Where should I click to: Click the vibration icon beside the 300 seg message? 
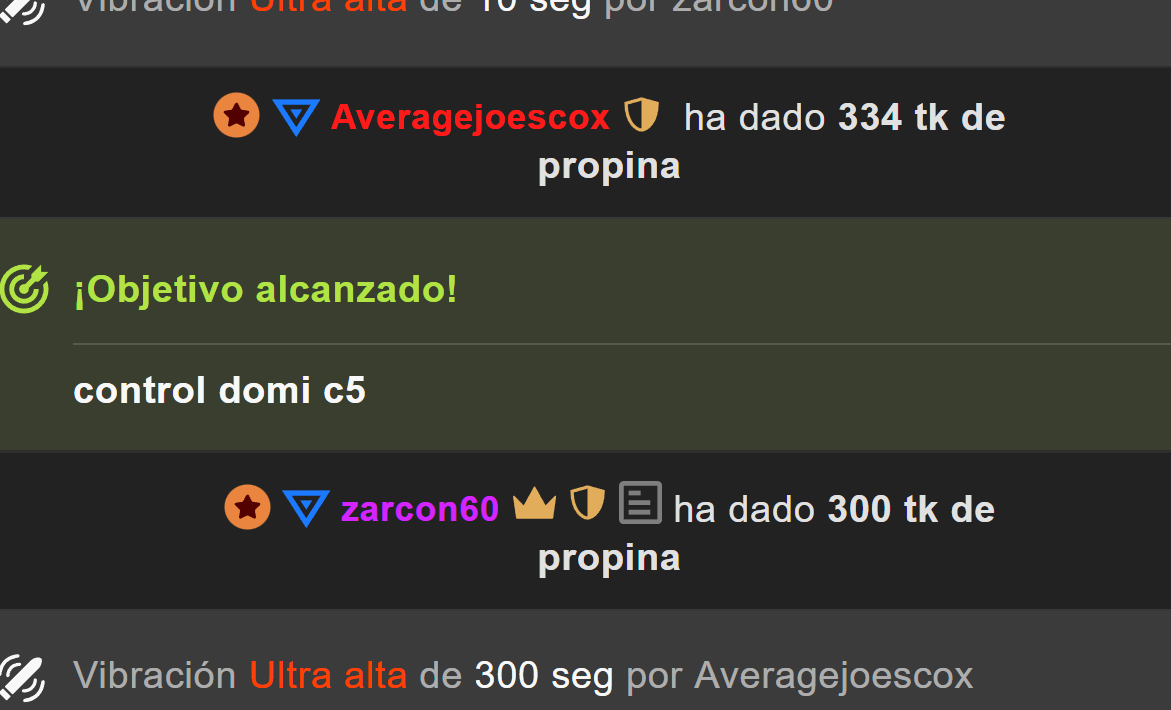pyautogui.click(x=22, y=679)
